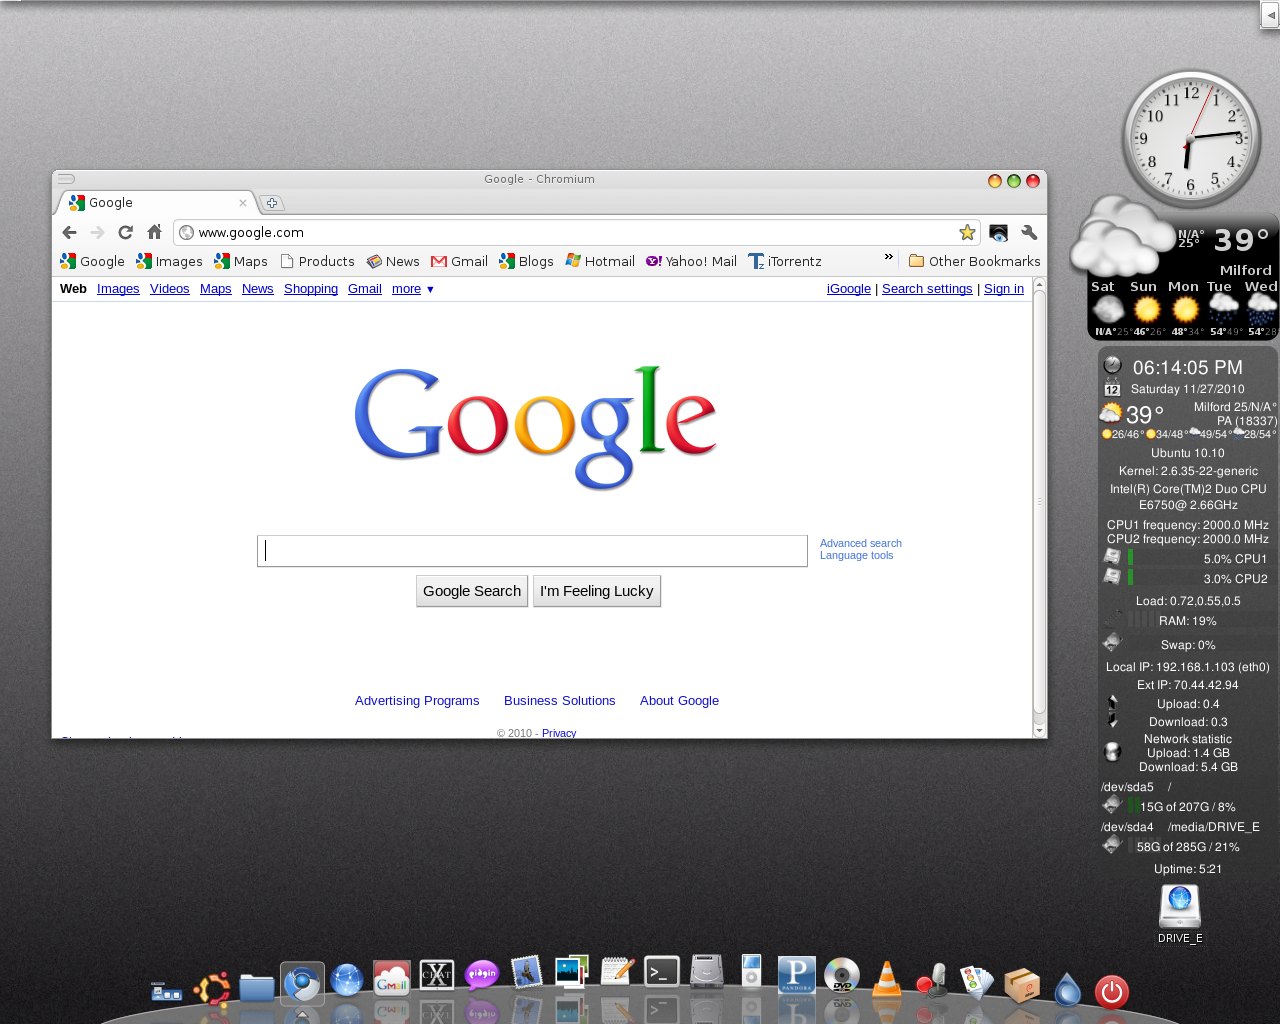
Task: Open the Products bookmark
Action: click(x=317, y=261)
